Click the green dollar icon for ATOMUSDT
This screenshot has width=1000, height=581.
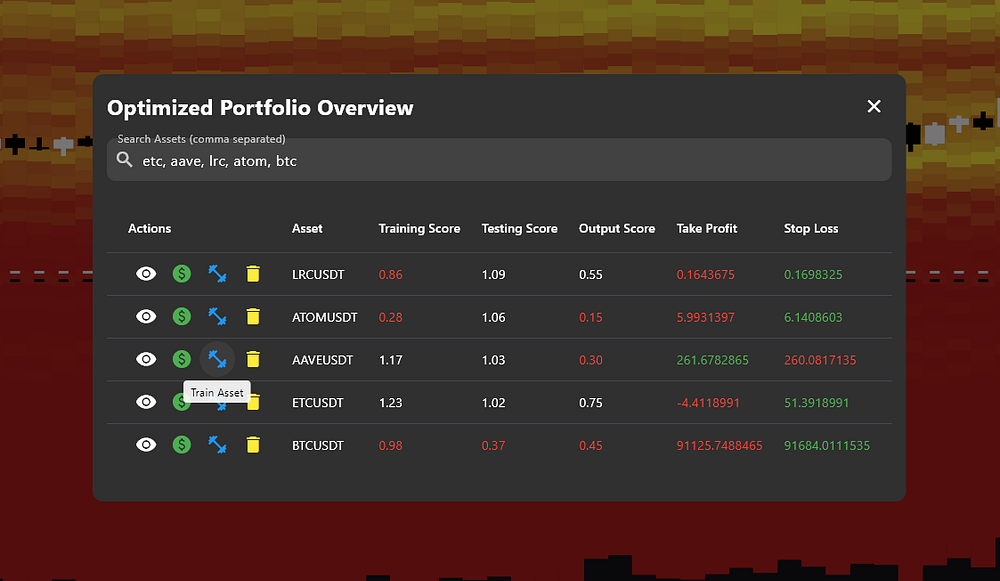pyautogui.click(x=182, y=317)
